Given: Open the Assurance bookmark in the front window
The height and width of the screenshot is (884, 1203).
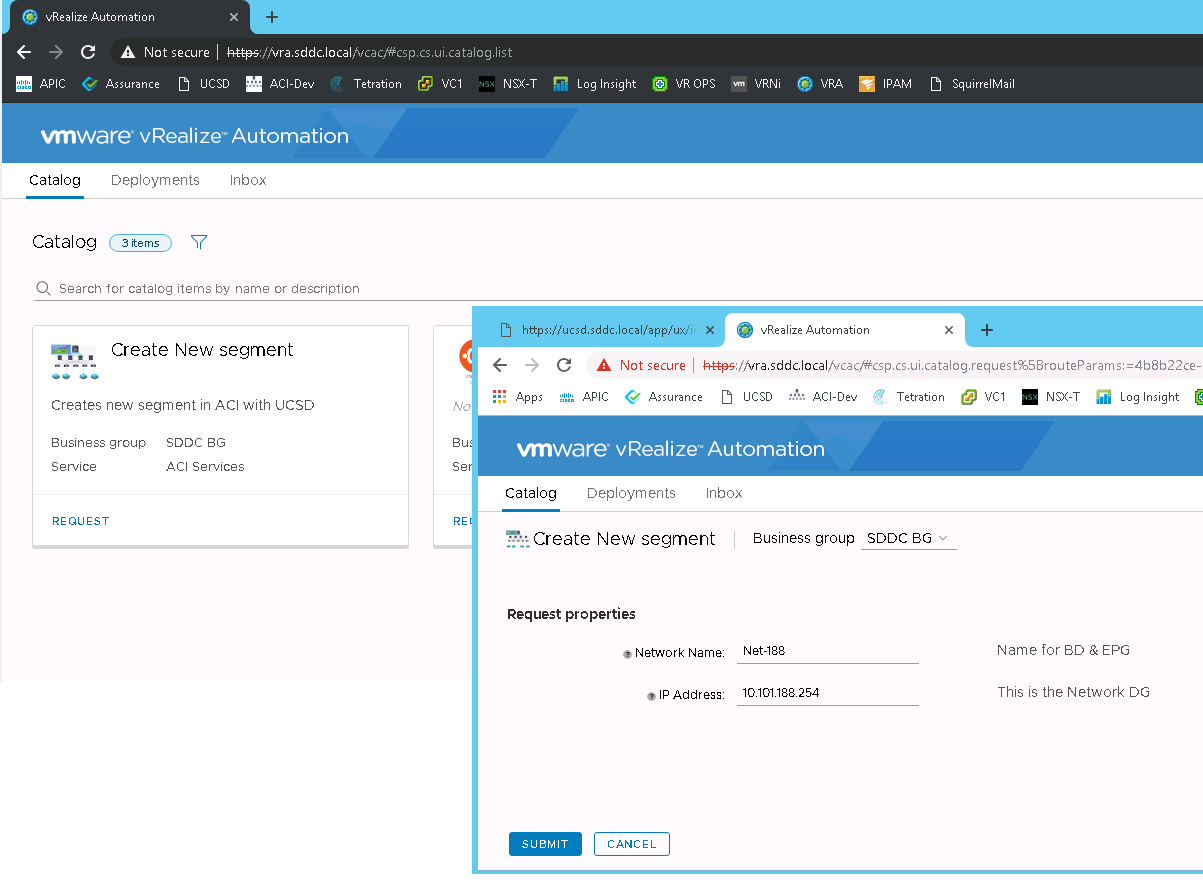Looking at the screenshot, I should [664, 397].
